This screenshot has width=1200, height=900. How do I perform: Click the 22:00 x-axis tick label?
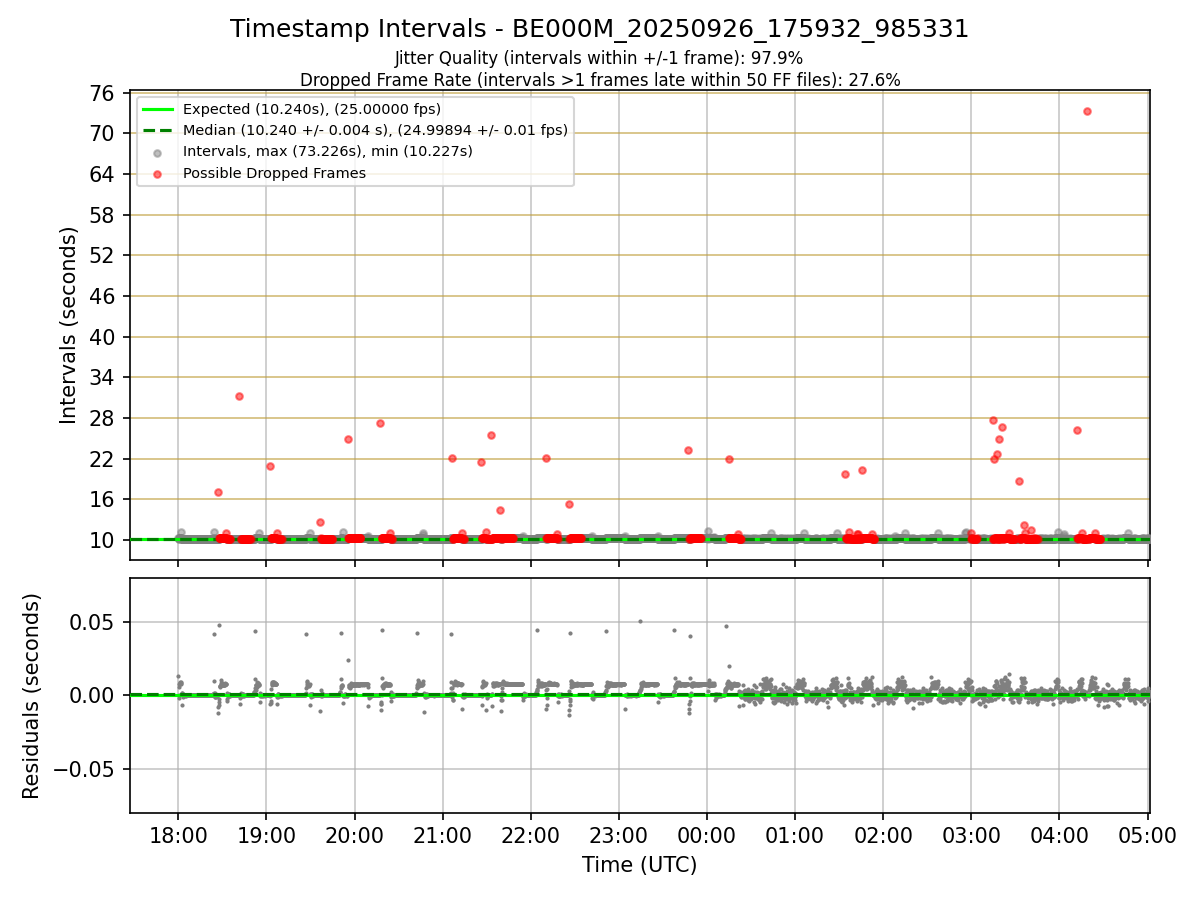(530, 836)
